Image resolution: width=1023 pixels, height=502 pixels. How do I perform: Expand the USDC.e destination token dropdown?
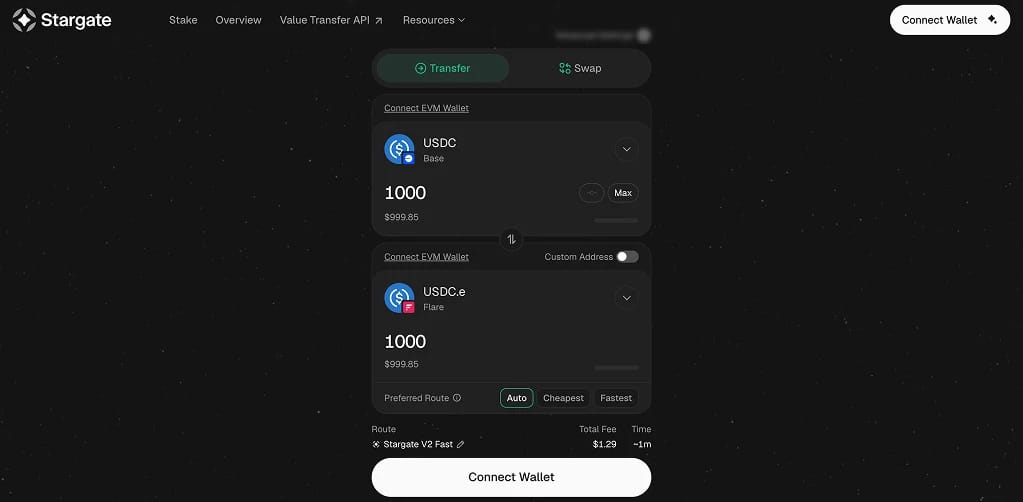tap(626, 298)
